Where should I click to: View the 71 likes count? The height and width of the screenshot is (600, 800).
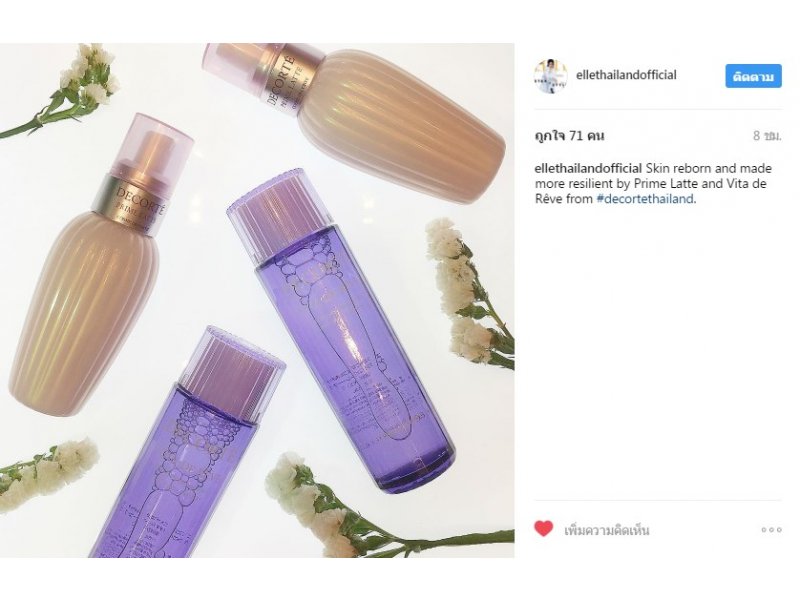click(x=569, y=136)
